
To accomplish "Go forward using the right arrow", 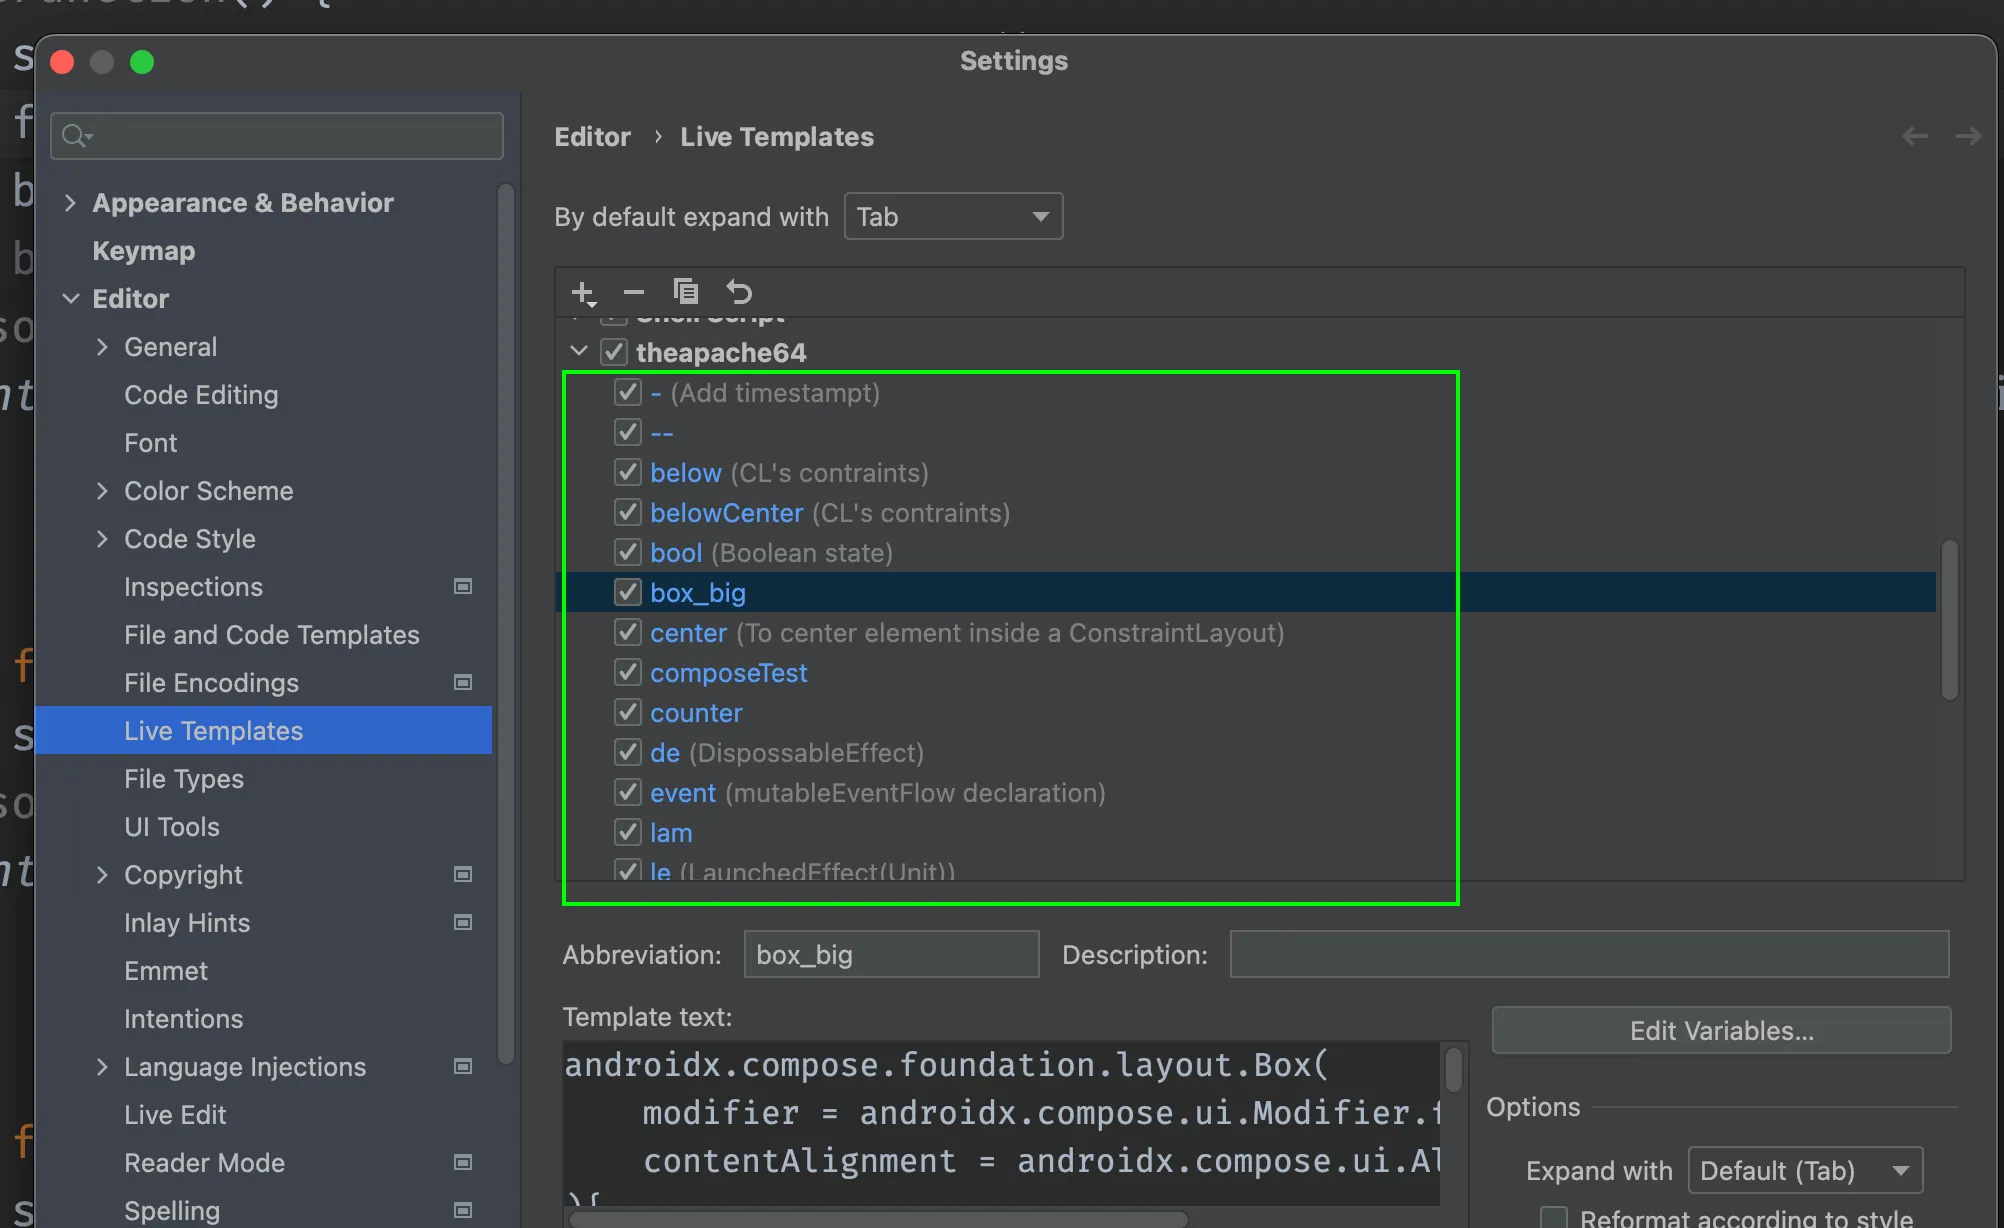I will (x=1968, y=136).
